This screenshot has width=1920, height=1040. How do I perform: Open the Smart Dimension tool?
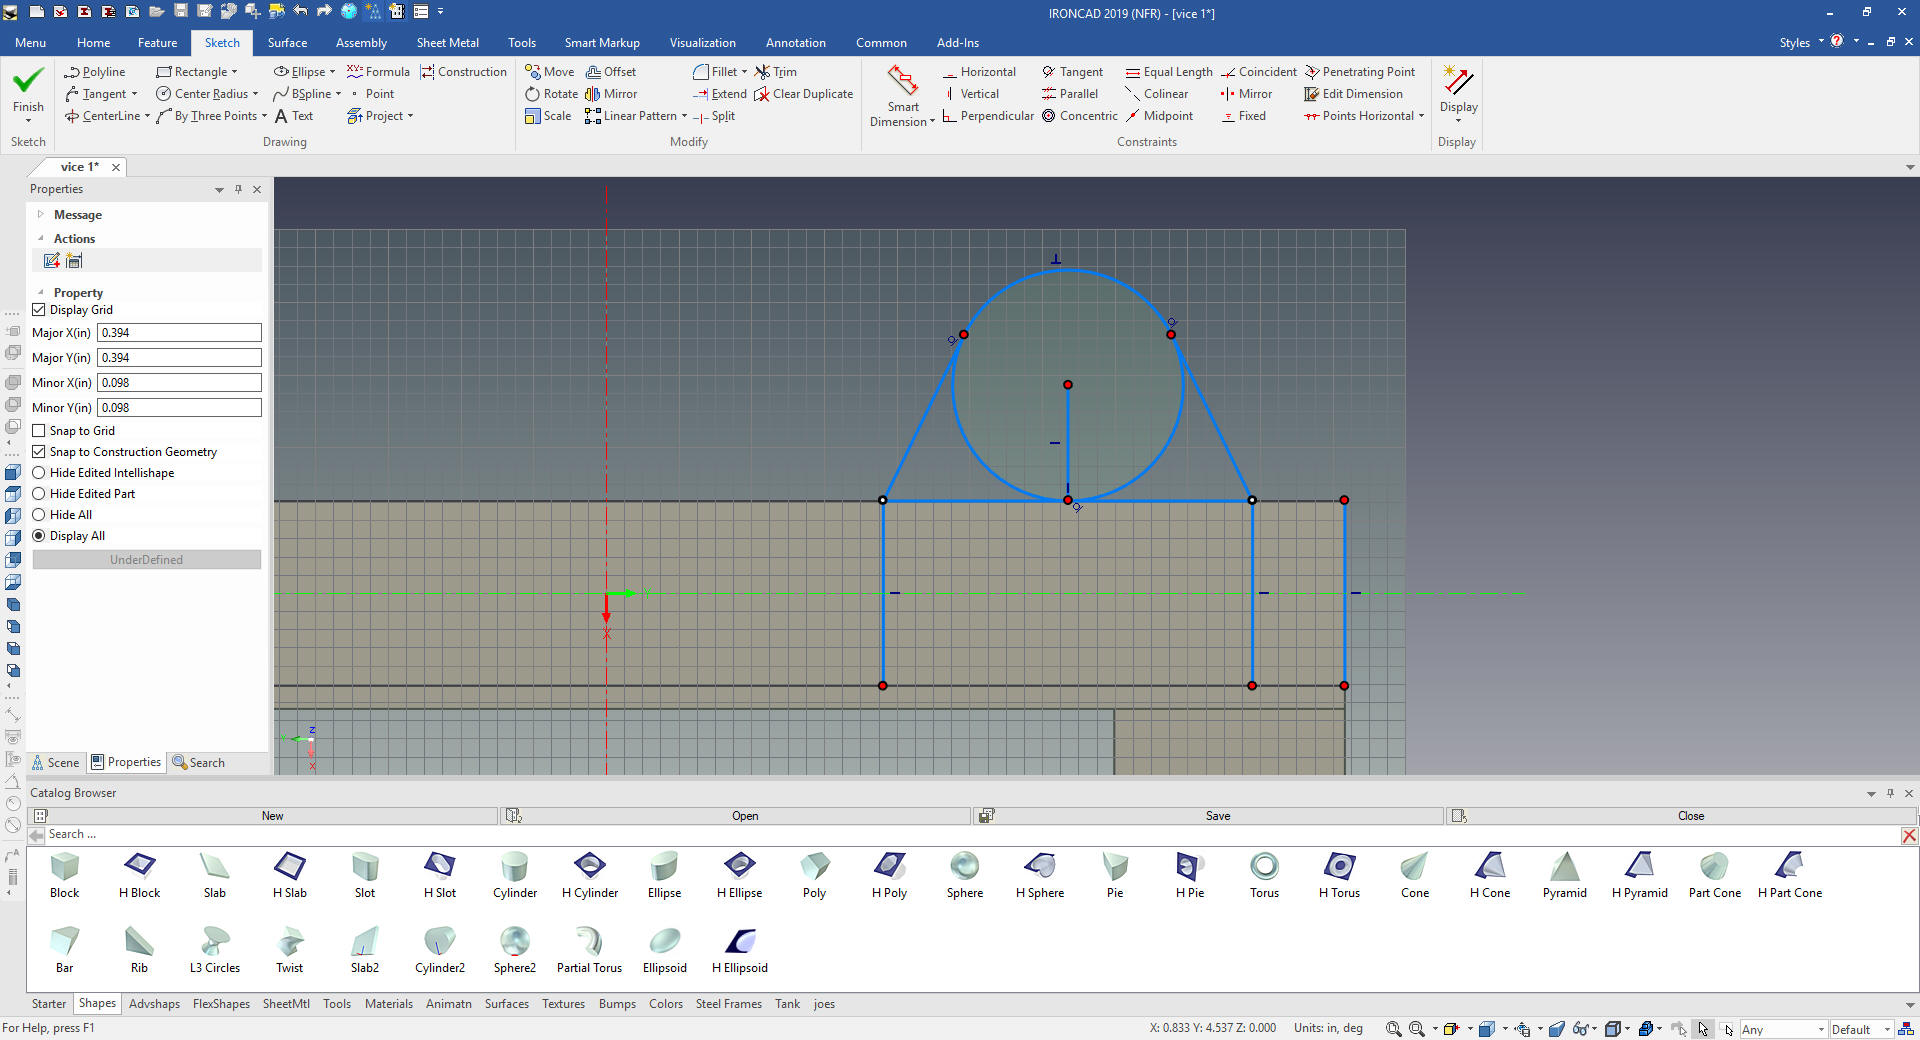[x=902, y=96]
